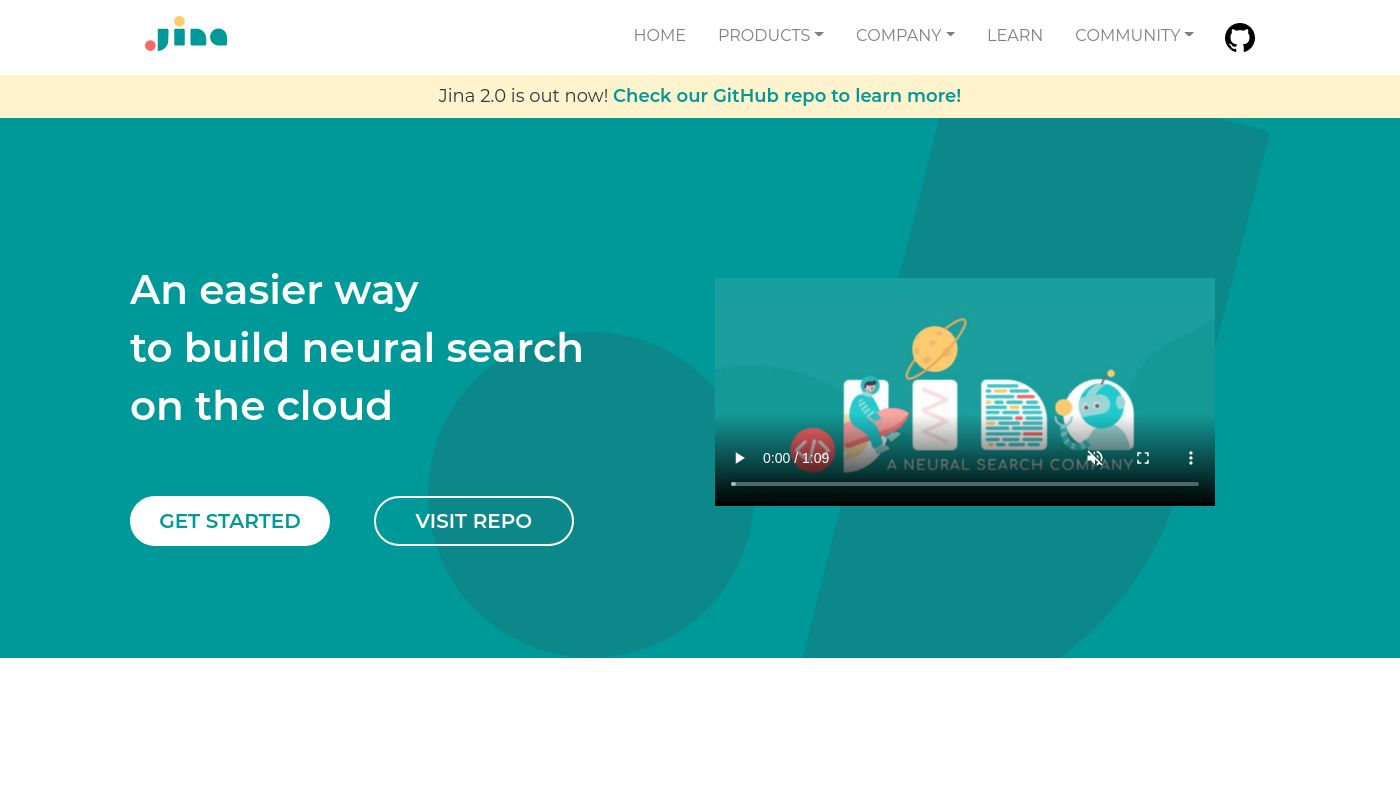Open 'Check our GitHub repo to learn more!' link
The width and height of the screenshot is (1400, 800).
[x=787, y=96]
